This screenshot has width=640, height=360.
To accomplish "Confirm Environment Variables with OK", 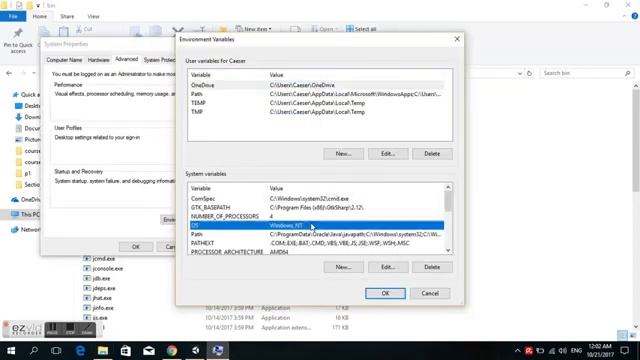I will point(385,293).
